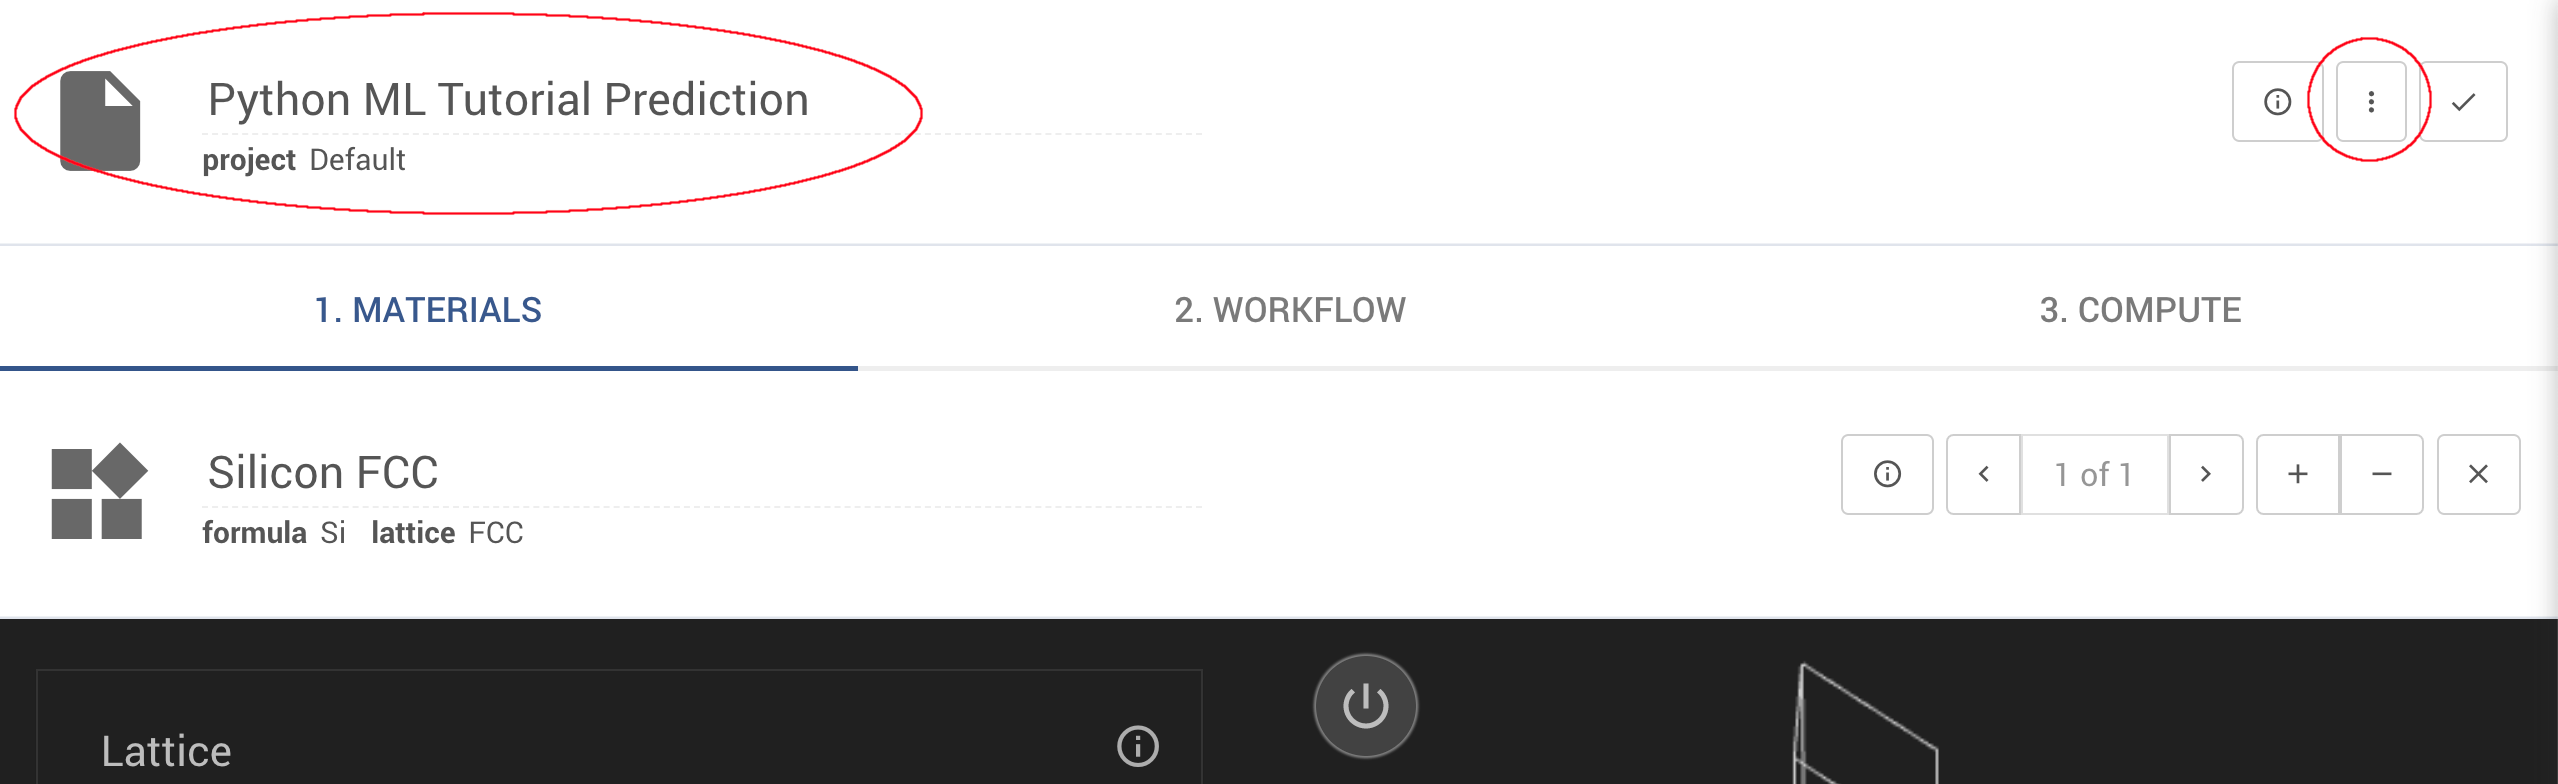Add a material with plus button

click(2298, 474)
